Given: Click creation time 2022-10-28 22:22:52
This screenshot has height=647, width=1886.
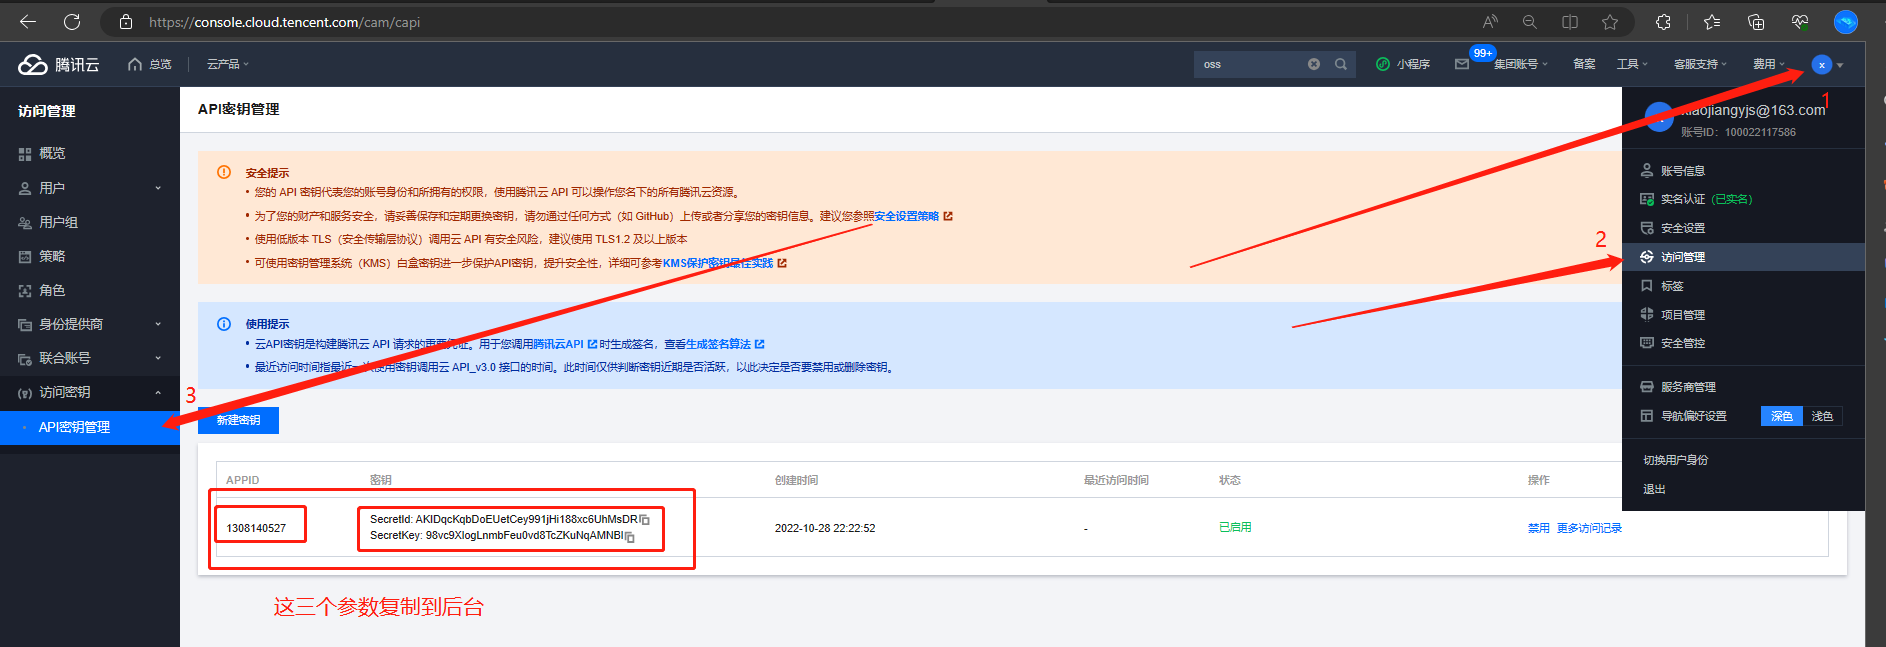Looking at the screenshot, I should tap(825, 528).
